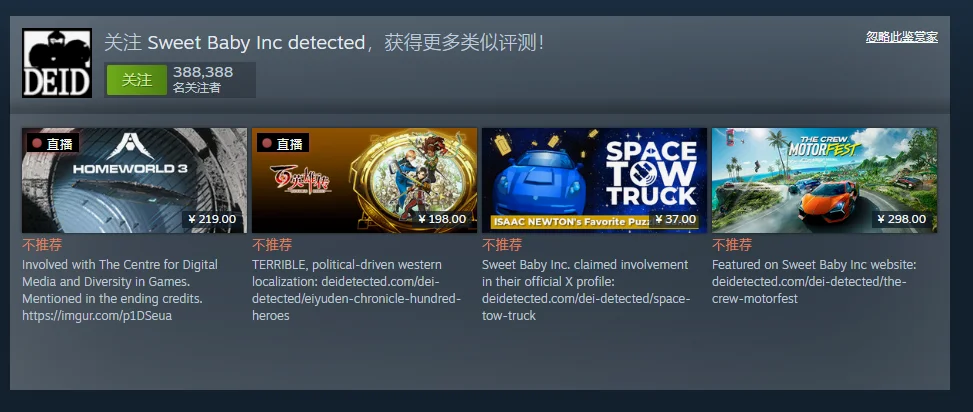The image size is (973, 412).
Task: Open the Eiyuden Chronicle review text
Action: tap(357, 290)
